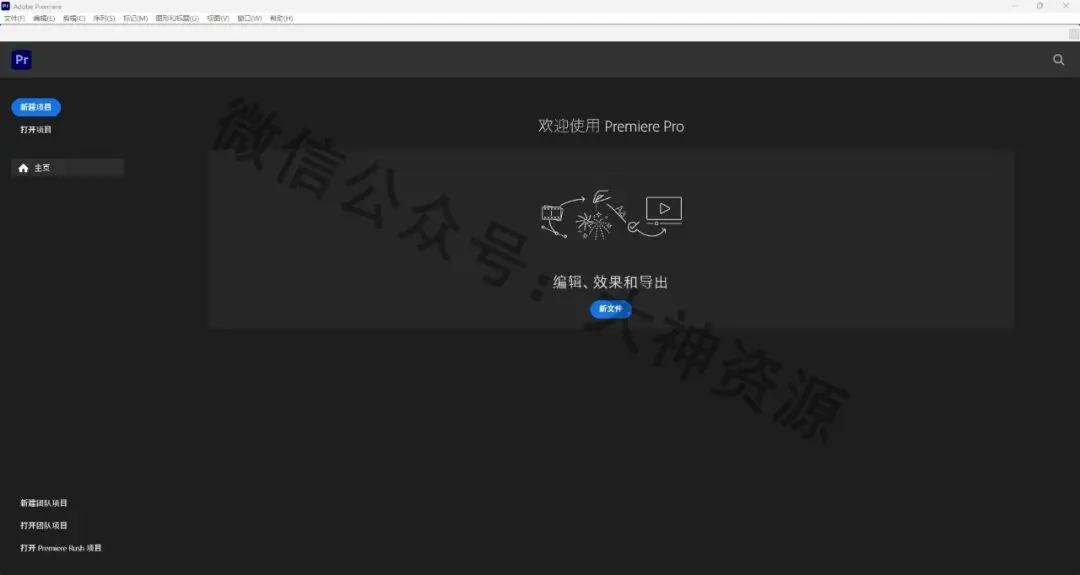Screen dimensions: 1080x575
Task: Click 新建团队项目 link
Action: 43,503
